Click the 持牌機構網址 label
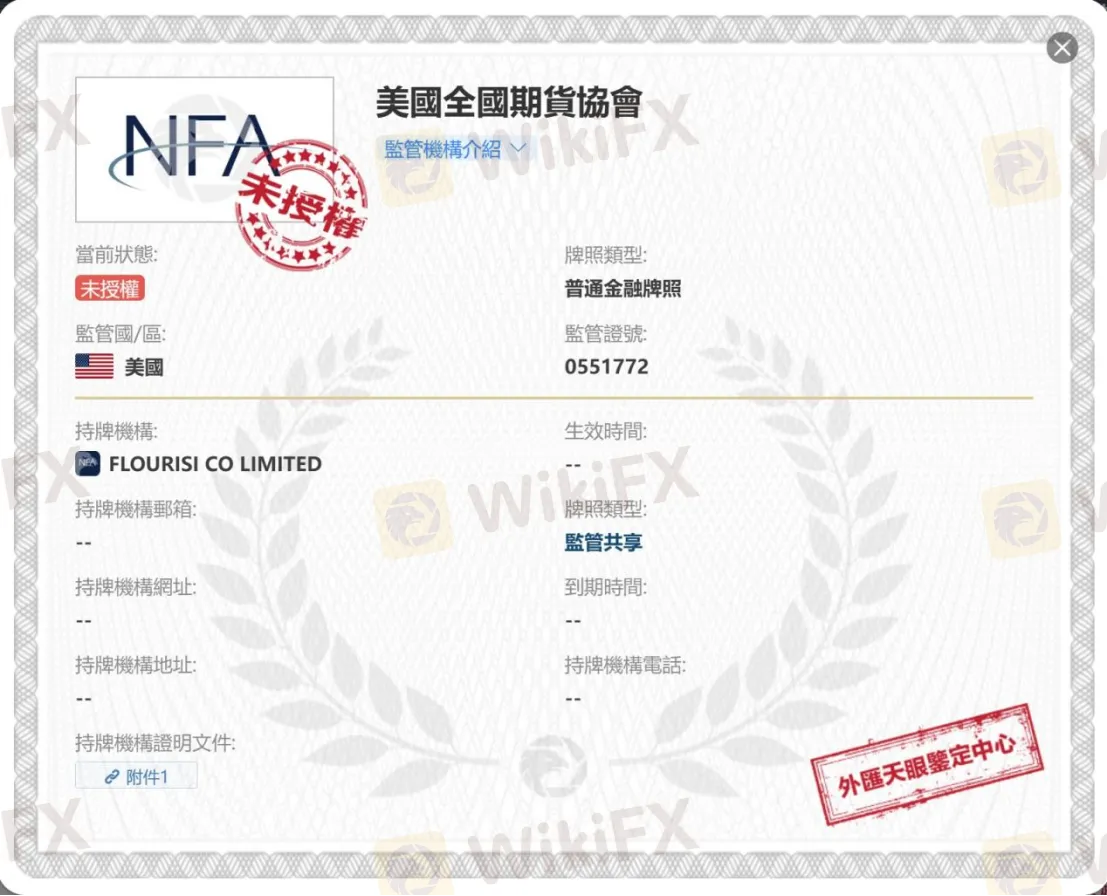 pos(136,587)
